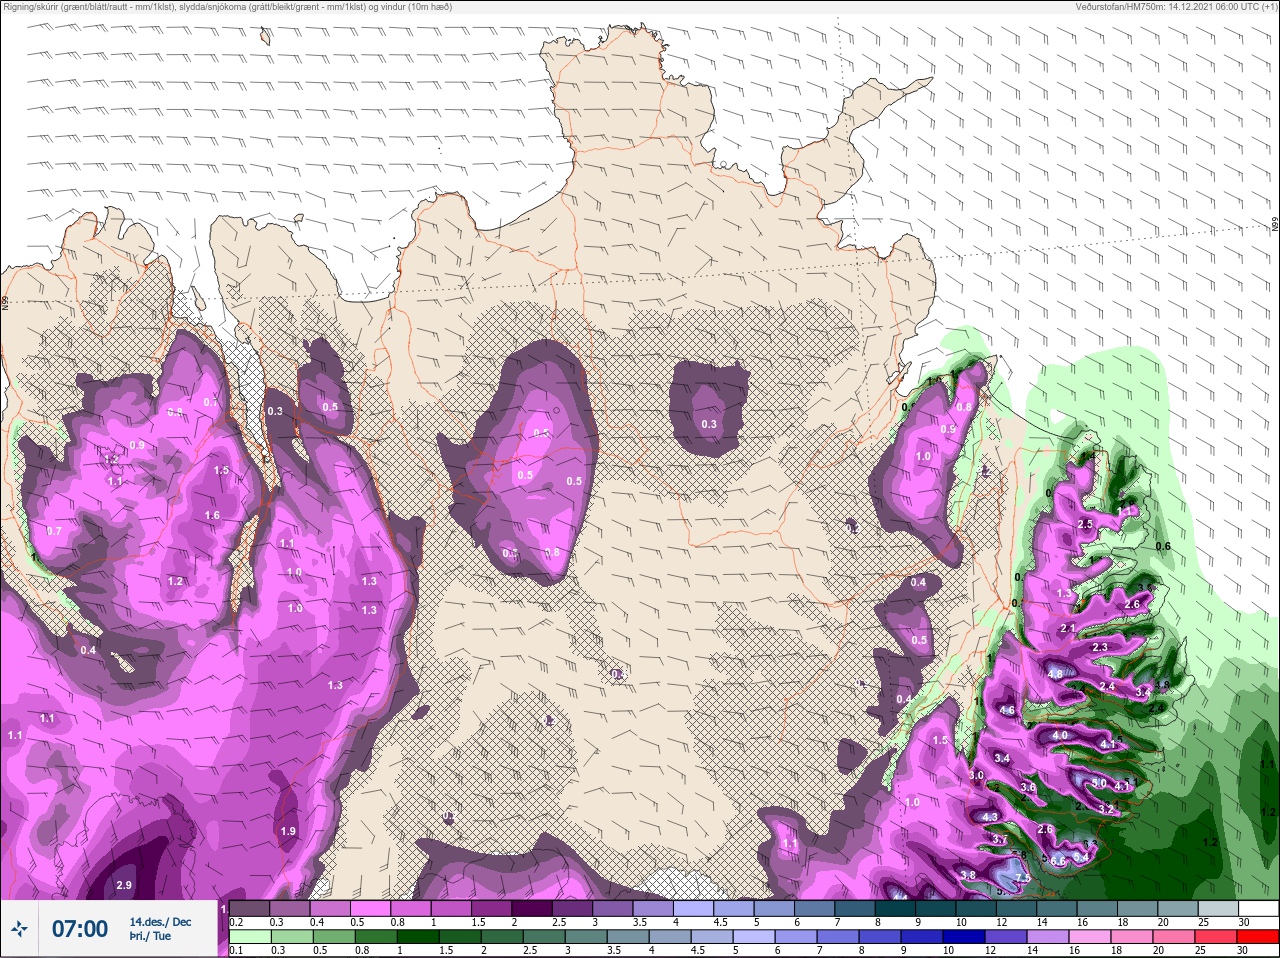Click the 4.8 precipitation value on the map
The height and width of the screenshot is (958, 1280).
pos(1055,674)
